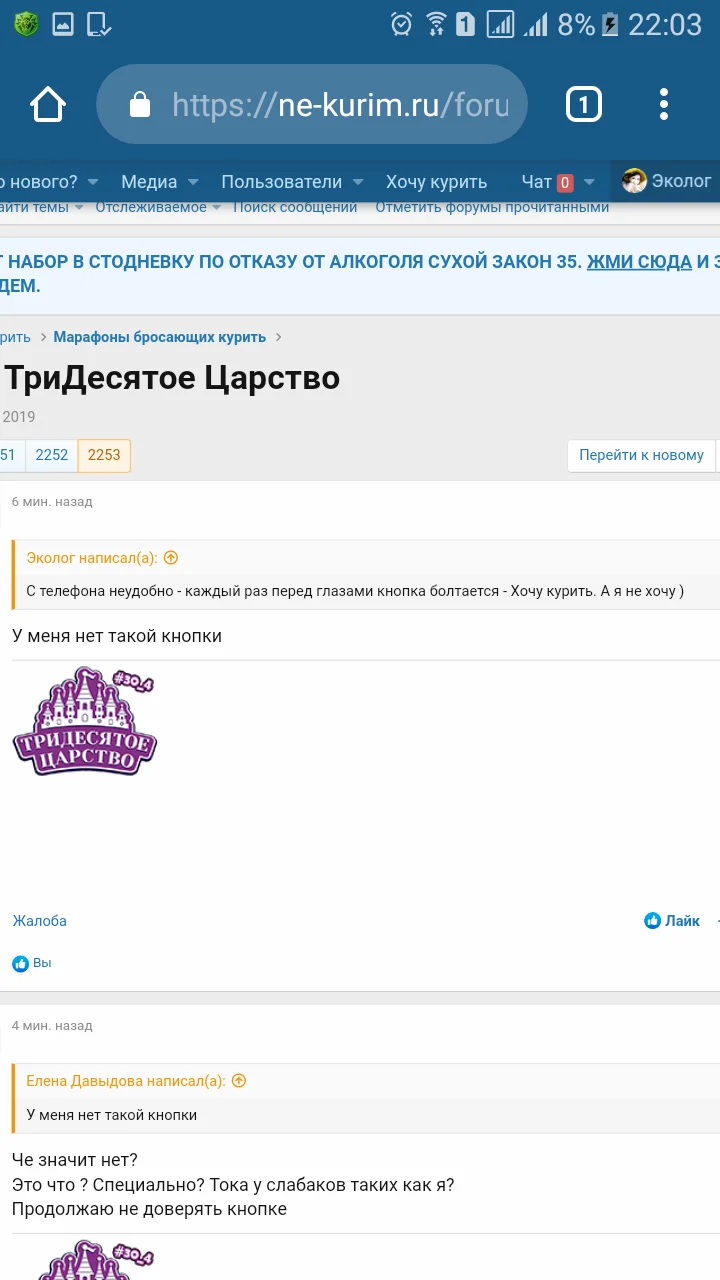Viewport: 720px width, 1280px height.
Task: Tap the alarm clock status icon
Action: coord(401,24)
